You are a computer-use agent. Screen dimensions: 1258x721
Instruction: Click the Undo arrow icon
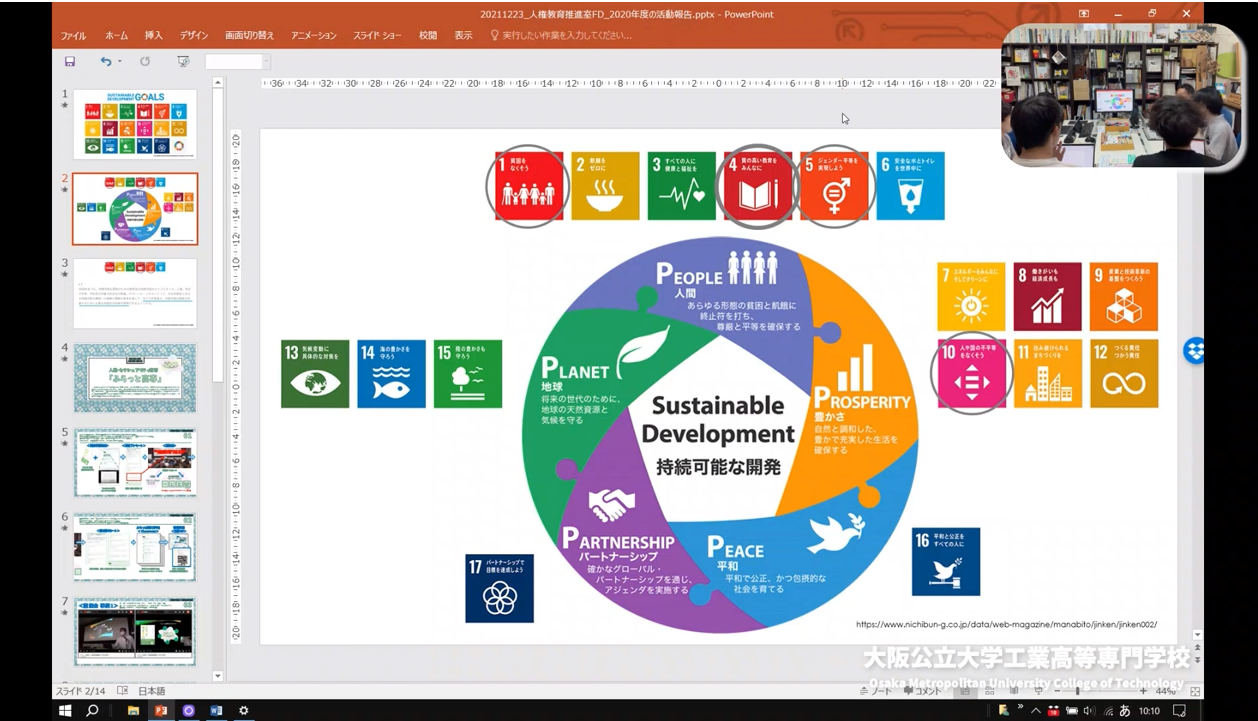point(105,61)
